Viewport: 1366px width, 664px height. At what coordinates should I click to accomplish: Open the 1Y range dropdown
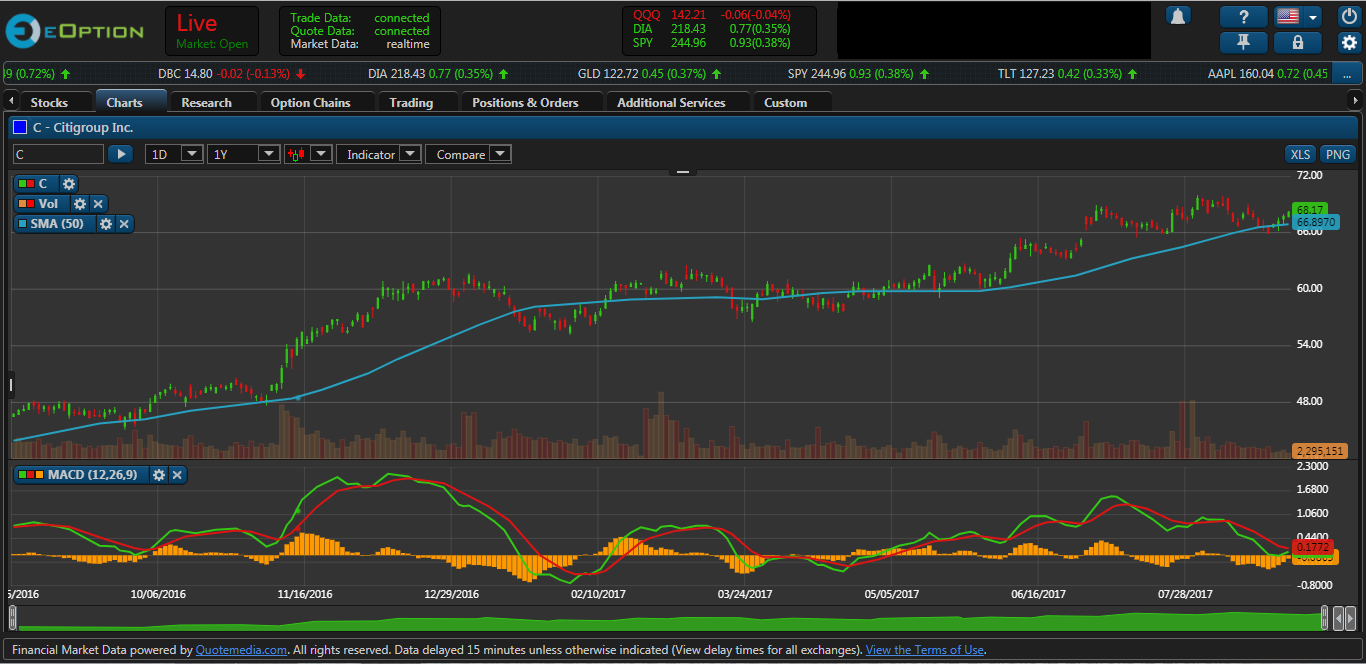(x=243, y=154)
